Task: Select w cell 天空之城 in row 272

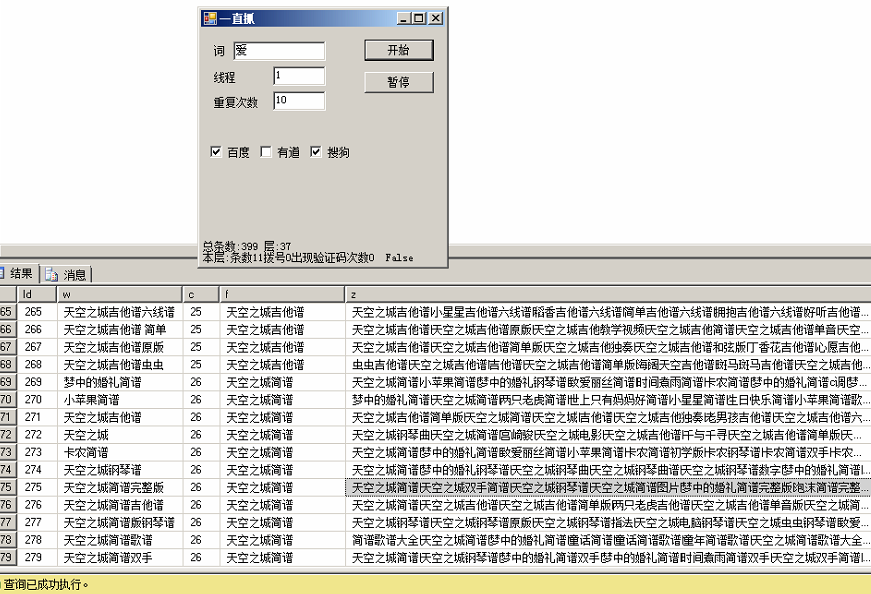Action: pyautogui.click(x=119, y=434)
